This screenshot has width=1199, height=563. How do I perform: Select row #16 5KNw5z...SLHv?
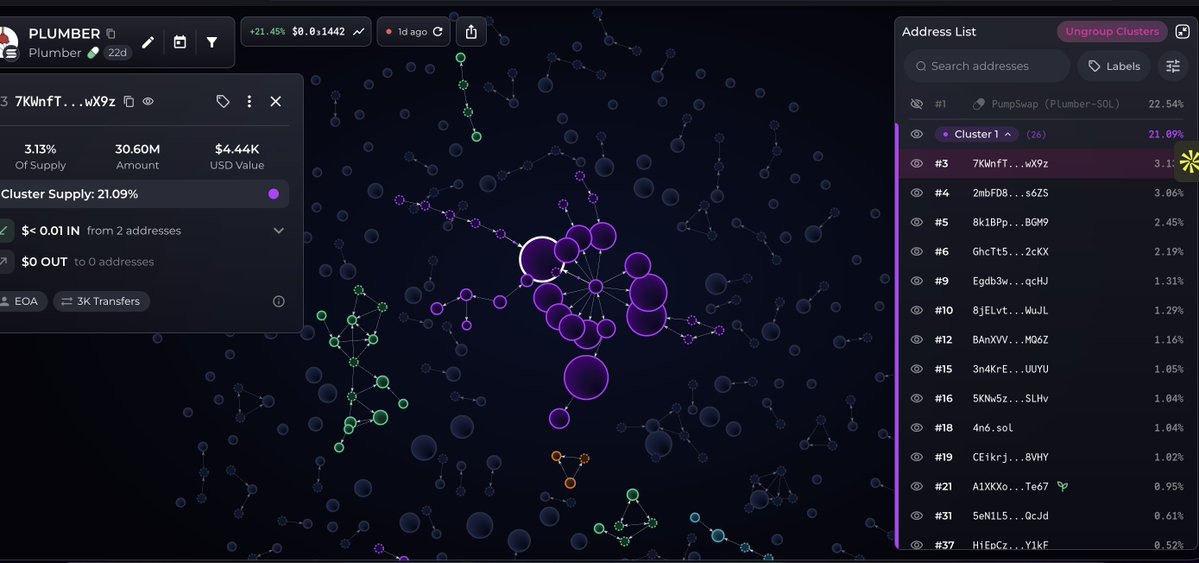click(1048, 399)
